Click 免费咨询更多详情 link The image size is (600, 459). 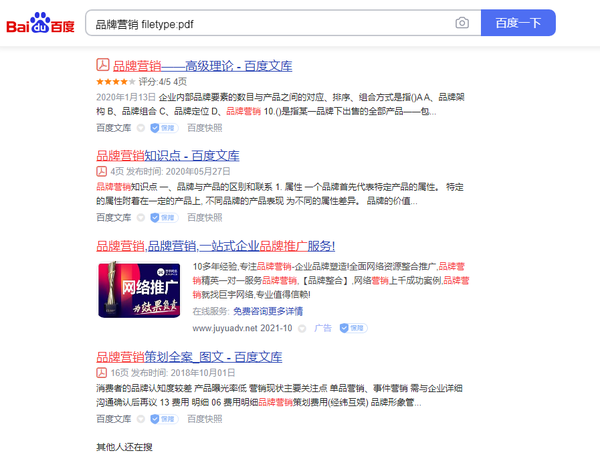tap(268, 311)
